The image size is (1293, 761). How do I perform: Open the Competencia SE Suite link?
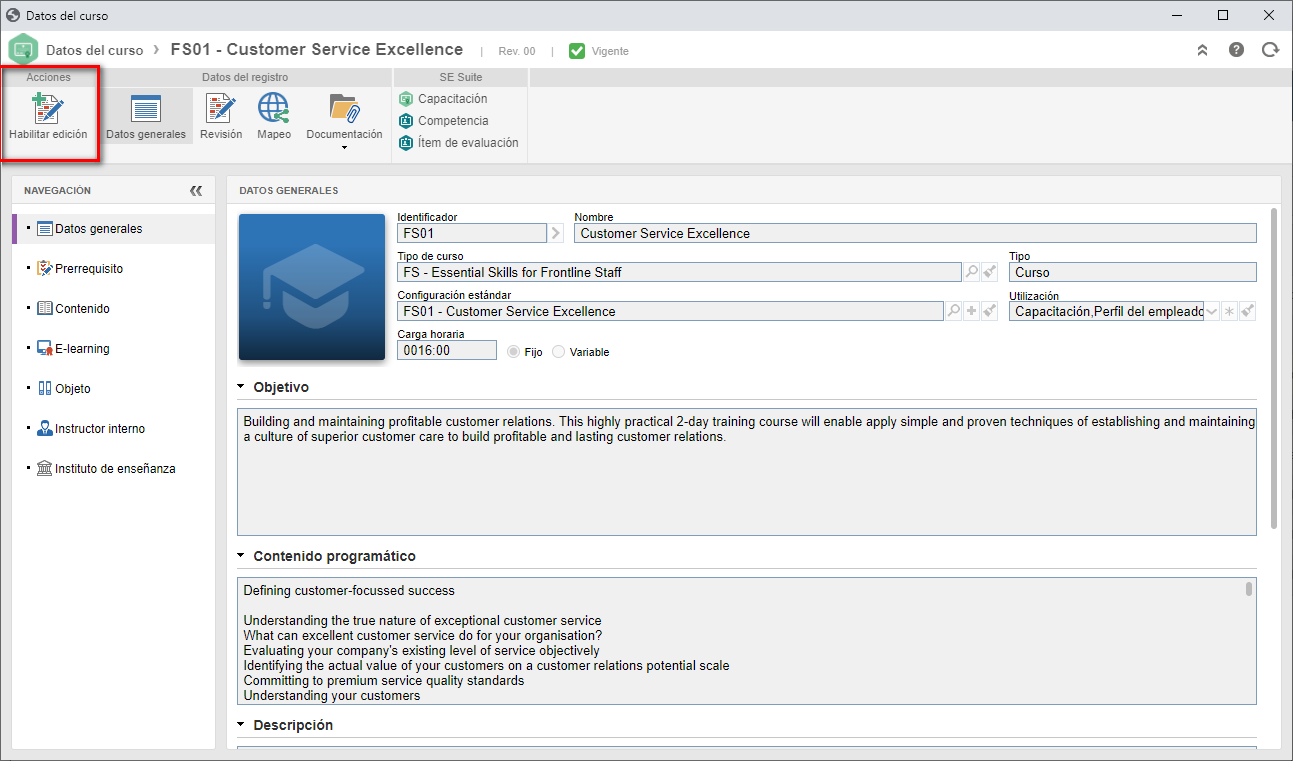(x=443, y=121)
